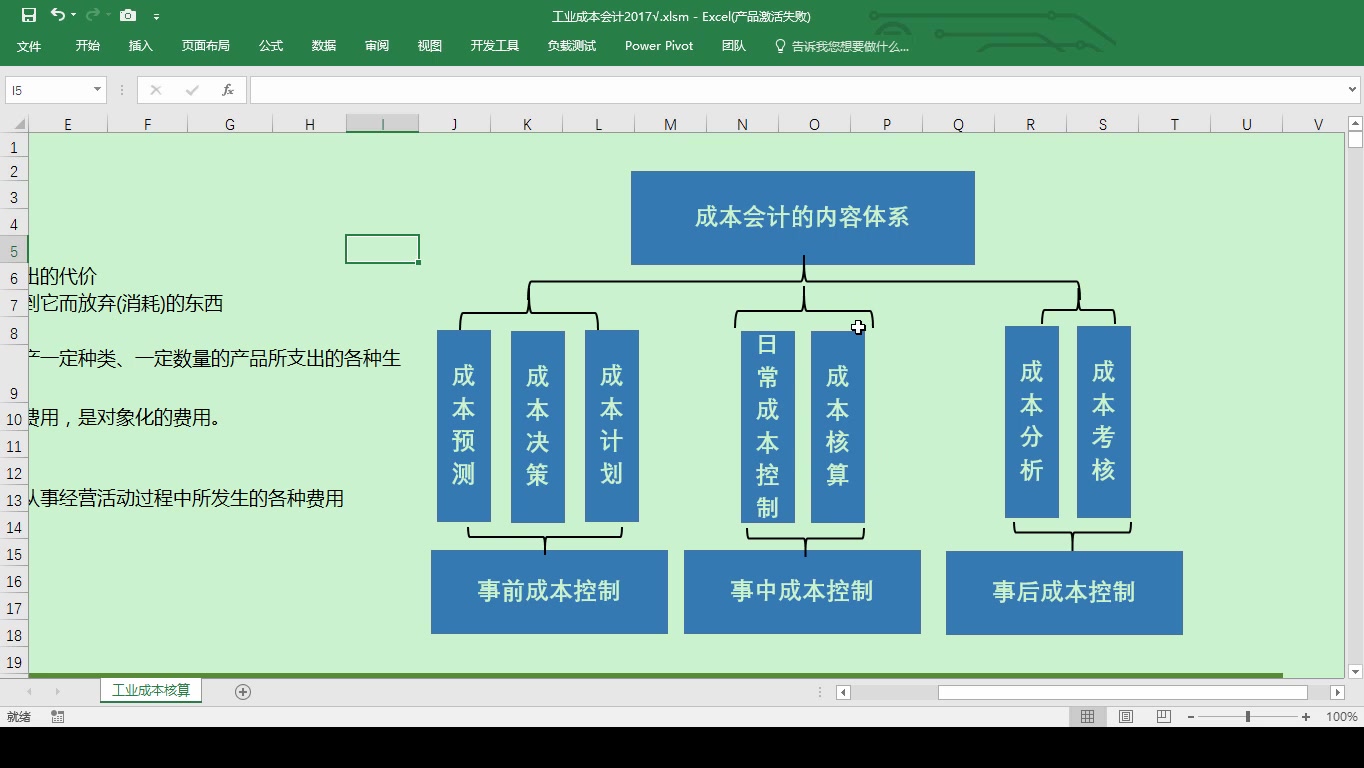Select the 工业成本核算 sheet tab
The image size is (1364, 768).
coord(150,690)
